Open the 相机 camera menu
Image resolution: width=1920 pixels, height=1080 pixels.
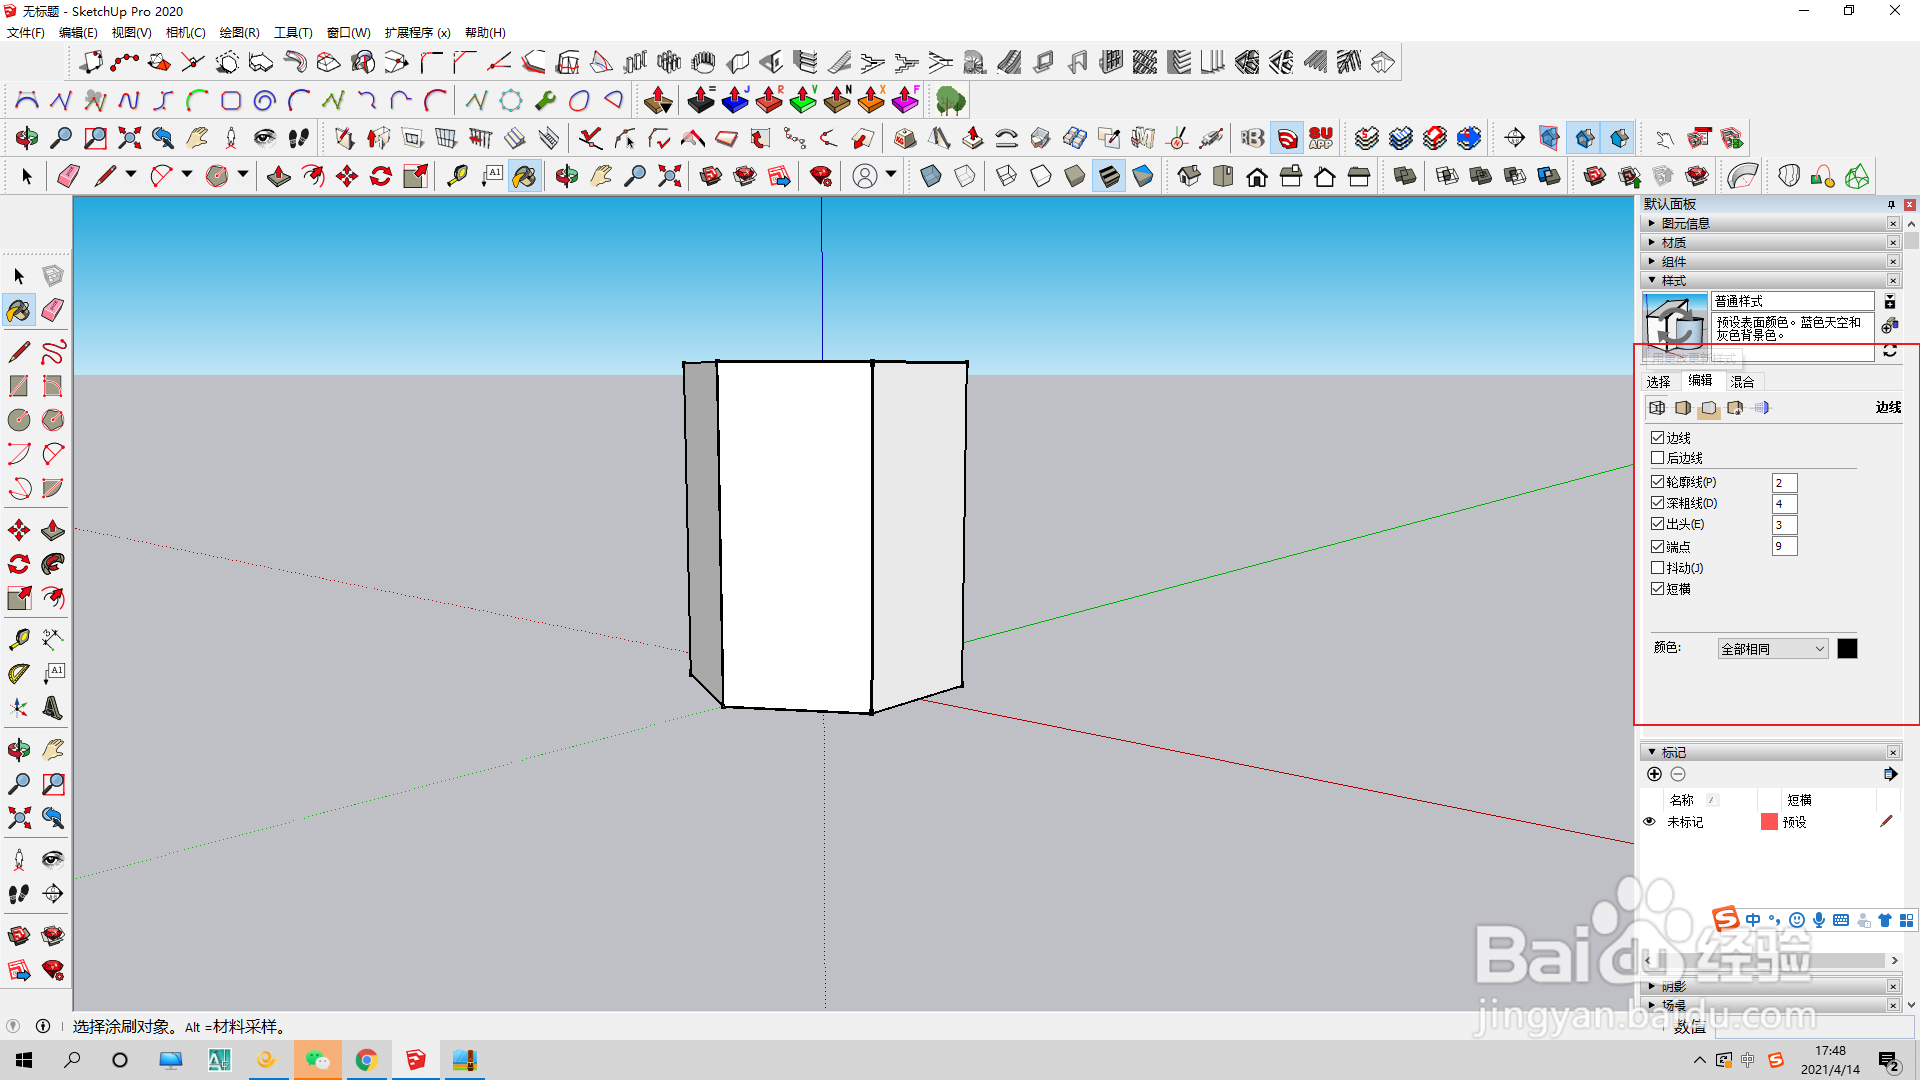(185, 33)
